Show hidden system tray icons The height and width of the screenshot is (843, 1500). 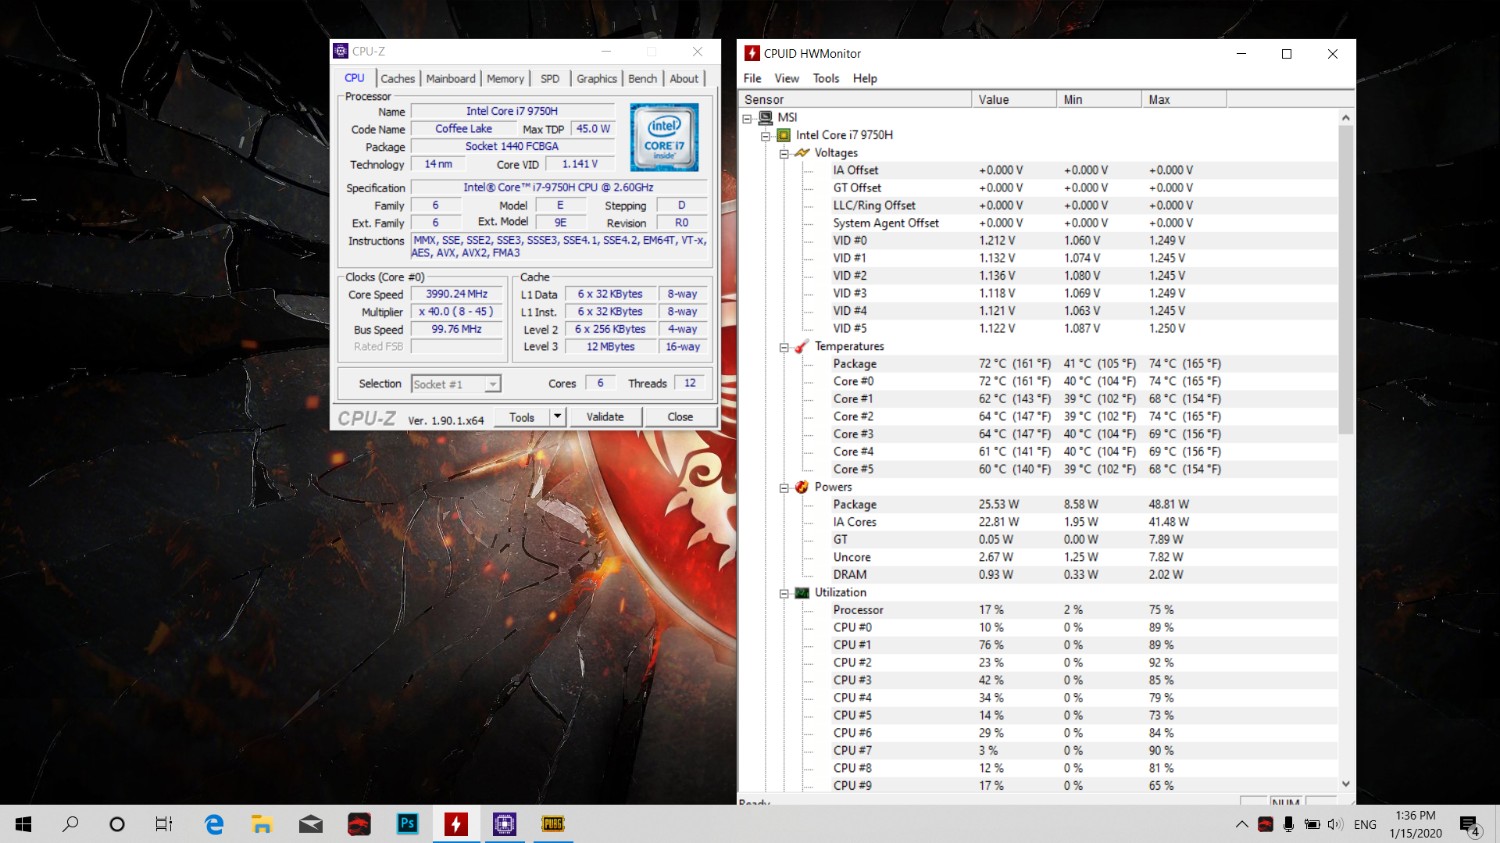[x=1242, y=825]
